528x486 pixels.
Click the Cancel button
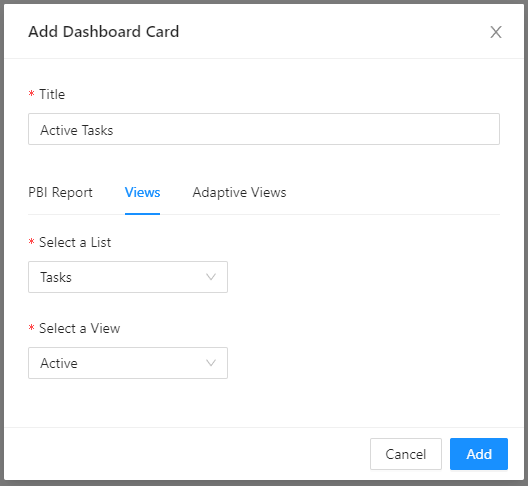[x=406, y=454]
